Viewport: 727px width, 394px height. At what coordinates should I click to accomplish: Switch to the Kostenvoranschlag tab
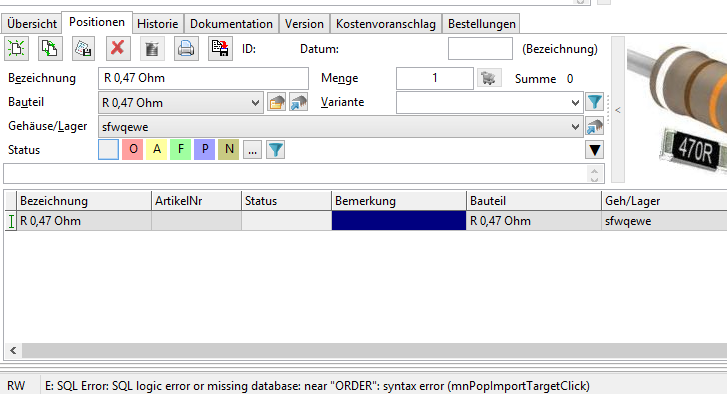coord(386,24)
